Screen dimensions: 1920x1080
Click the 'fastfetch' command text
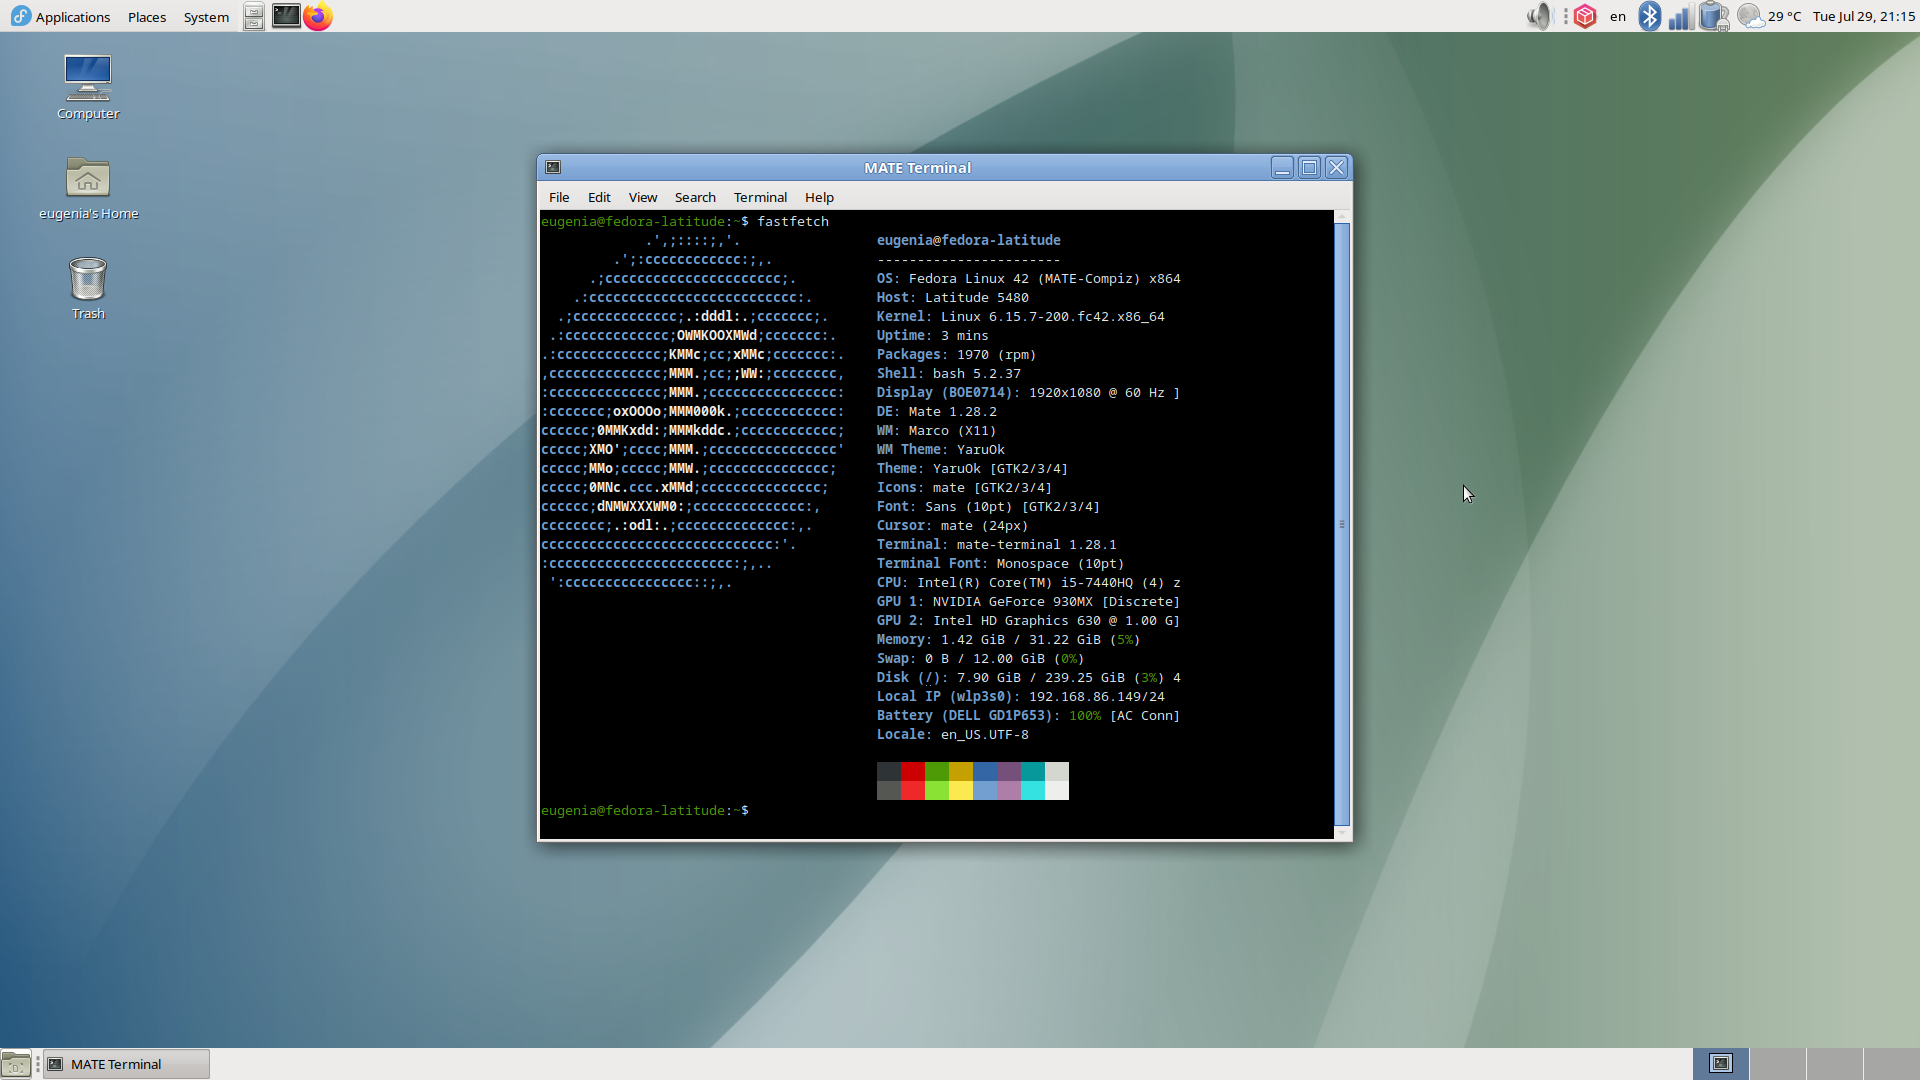coord(793,221)
